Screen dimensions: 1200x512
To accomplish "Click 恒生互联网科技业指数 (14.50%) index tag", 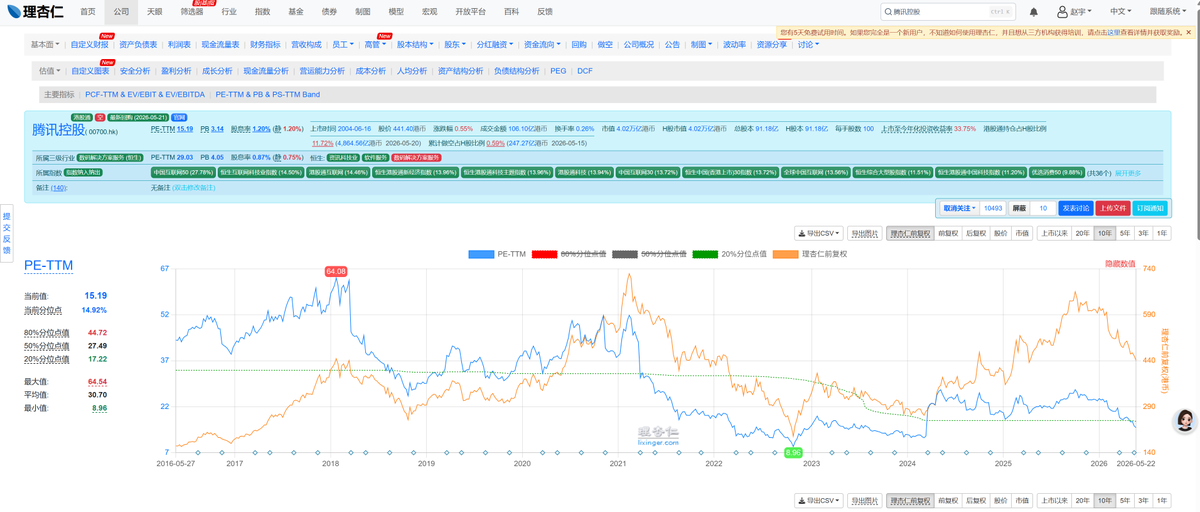I will point(261,173).
